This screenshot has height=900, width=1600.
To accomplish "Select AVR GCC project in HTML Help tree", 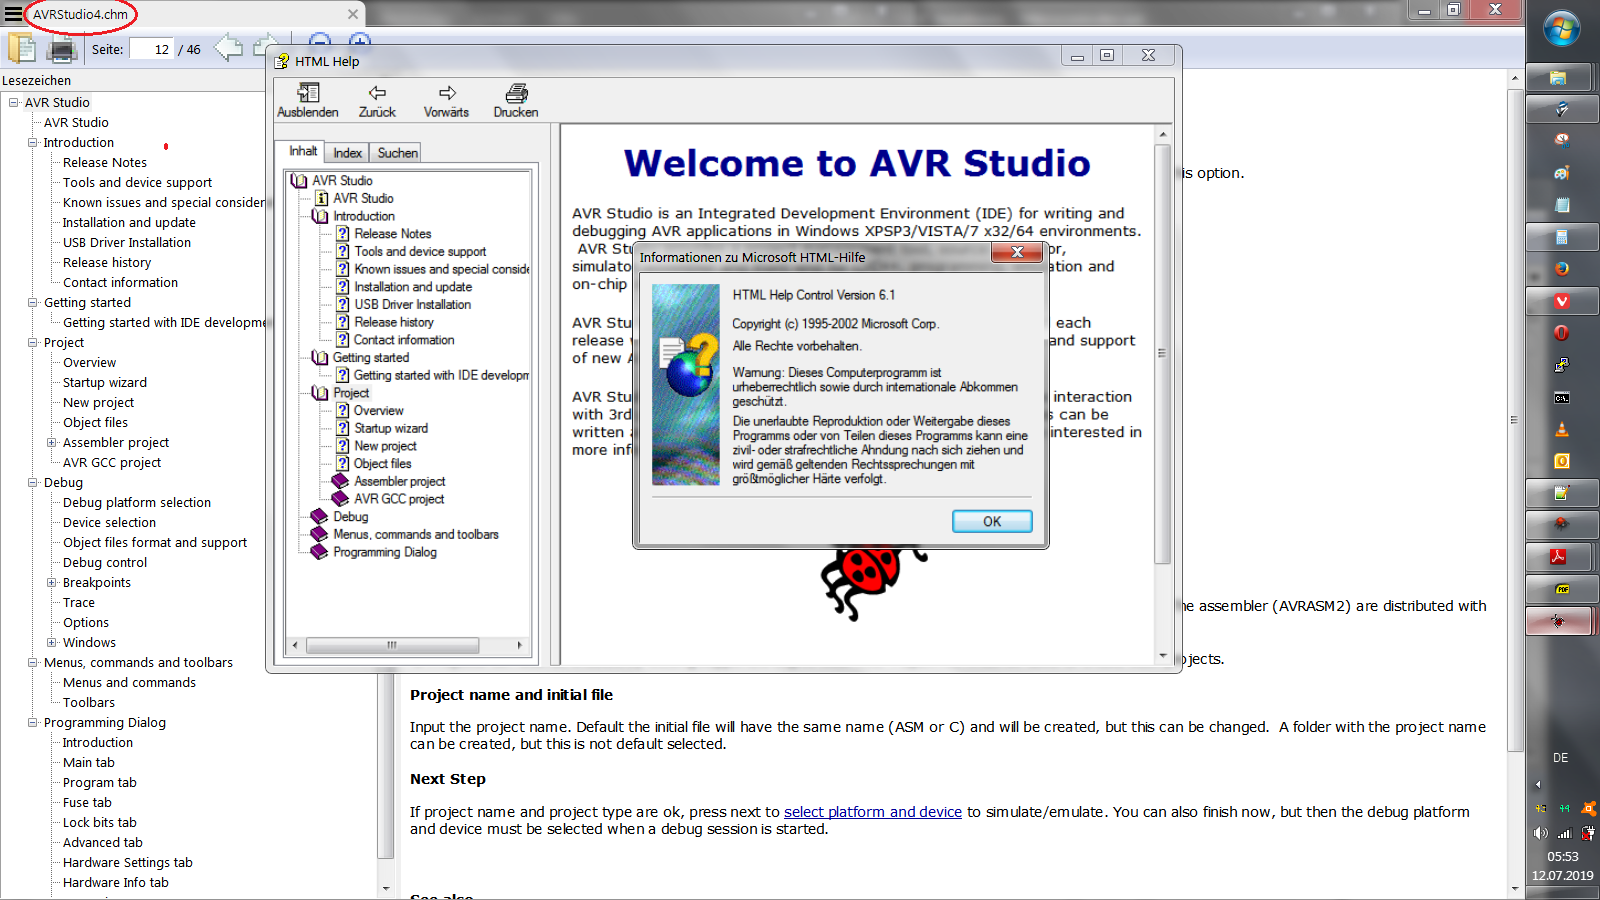I will [399, 499].
